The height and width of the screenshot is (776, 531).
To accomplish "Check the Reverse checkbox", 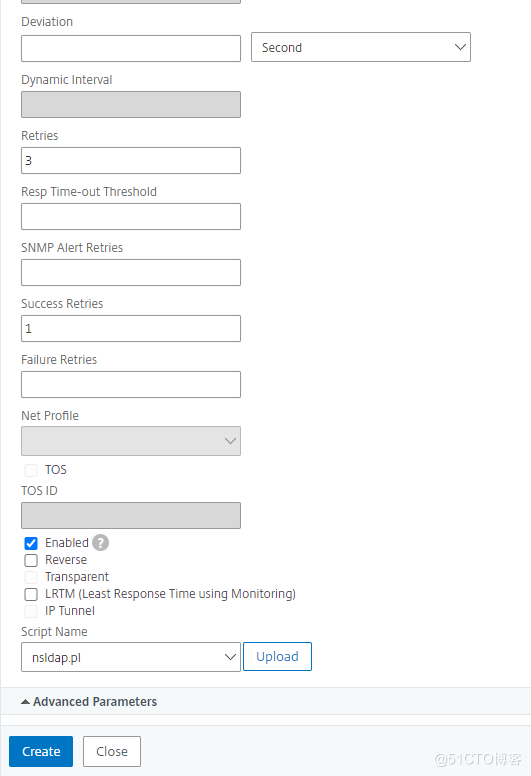I will pos(31,560).
